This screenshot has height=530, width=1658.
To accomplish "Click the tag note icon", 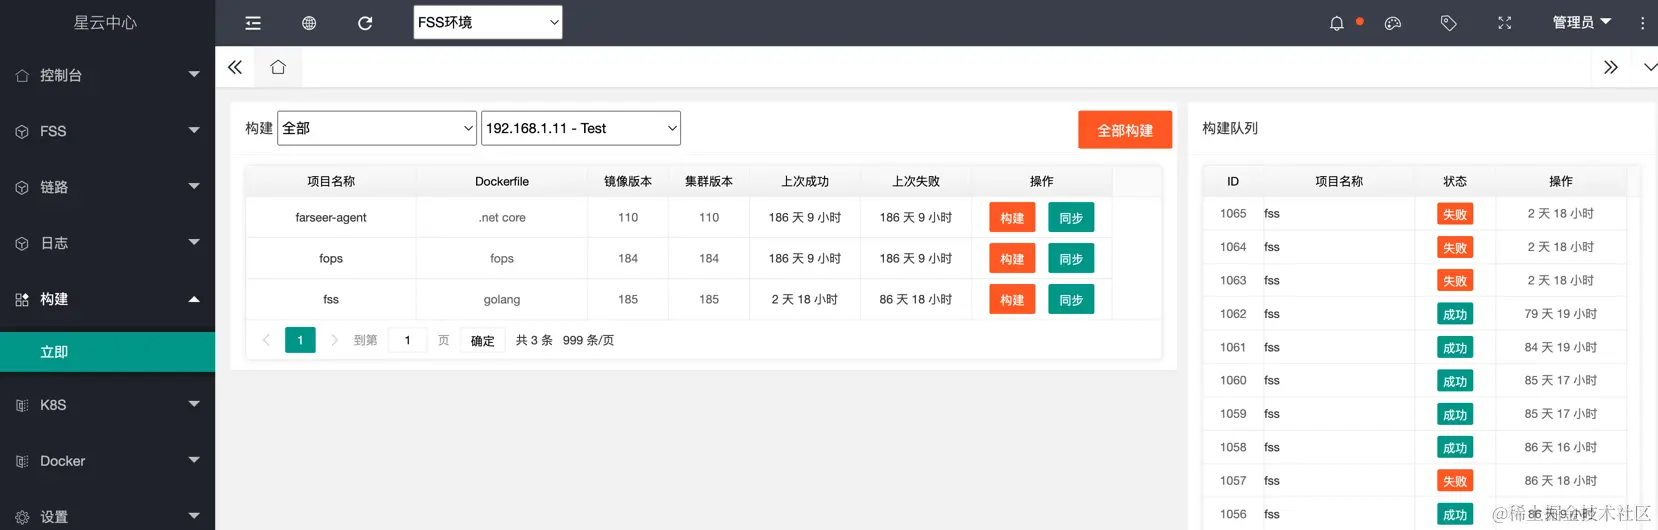I will (1449, 23).
